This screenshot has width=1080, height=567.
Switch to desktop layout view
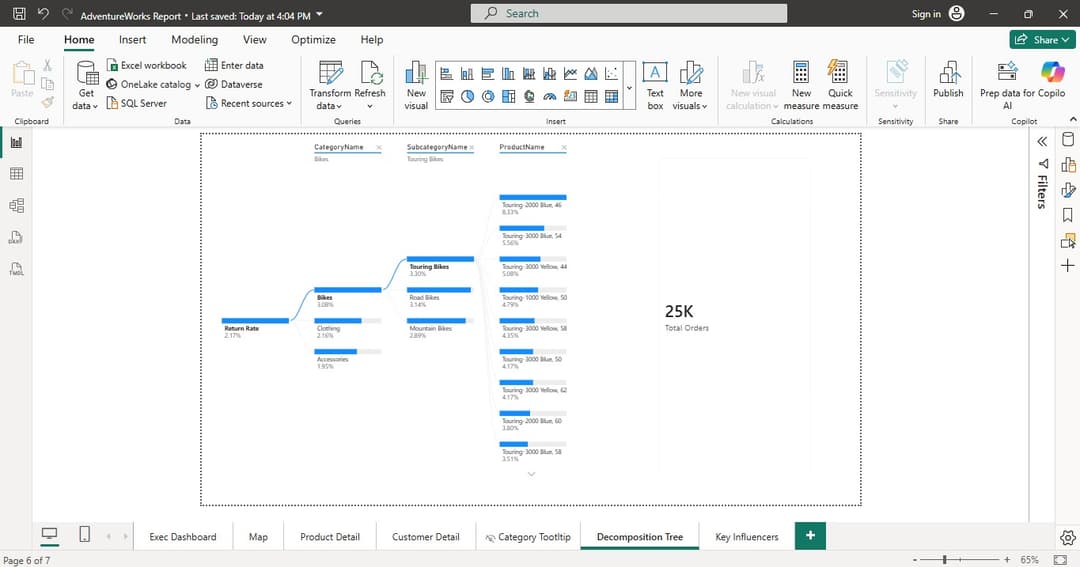[x=48, y=536]
